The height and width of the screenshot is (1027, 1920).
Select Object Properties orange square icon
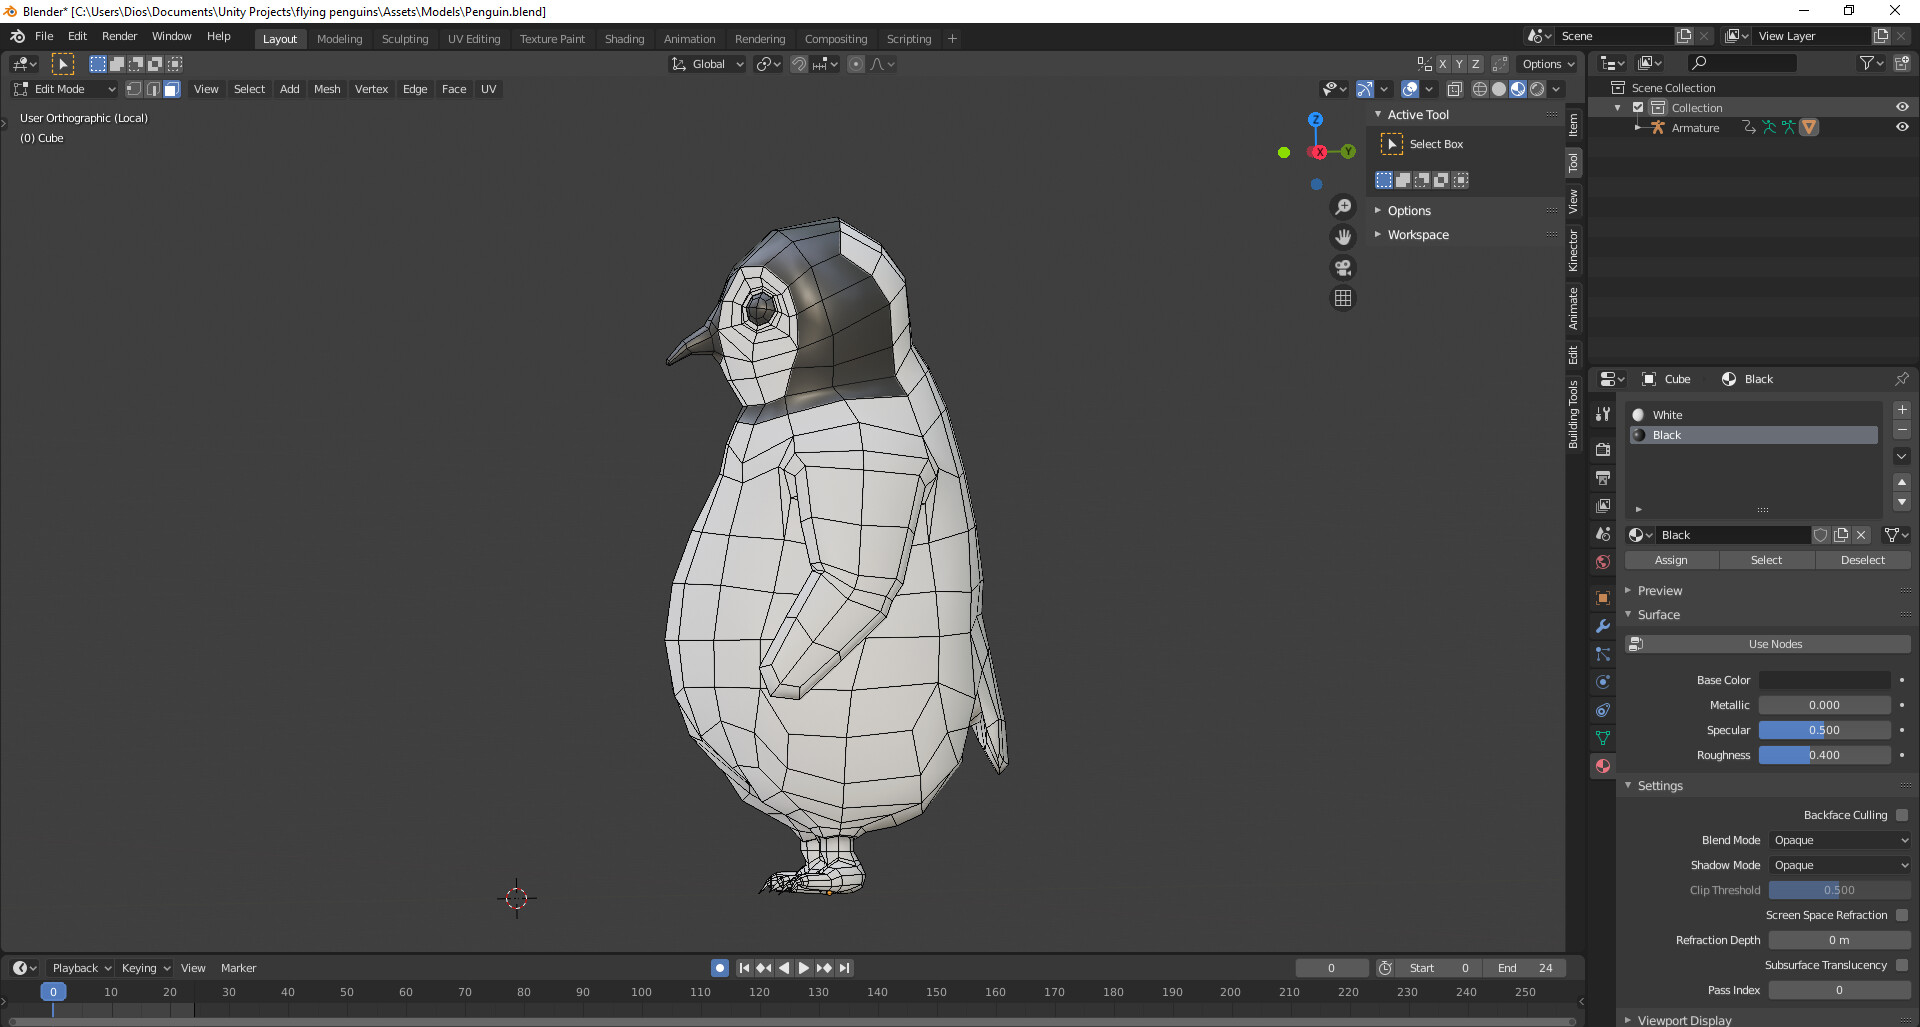tap(1603, 598)
